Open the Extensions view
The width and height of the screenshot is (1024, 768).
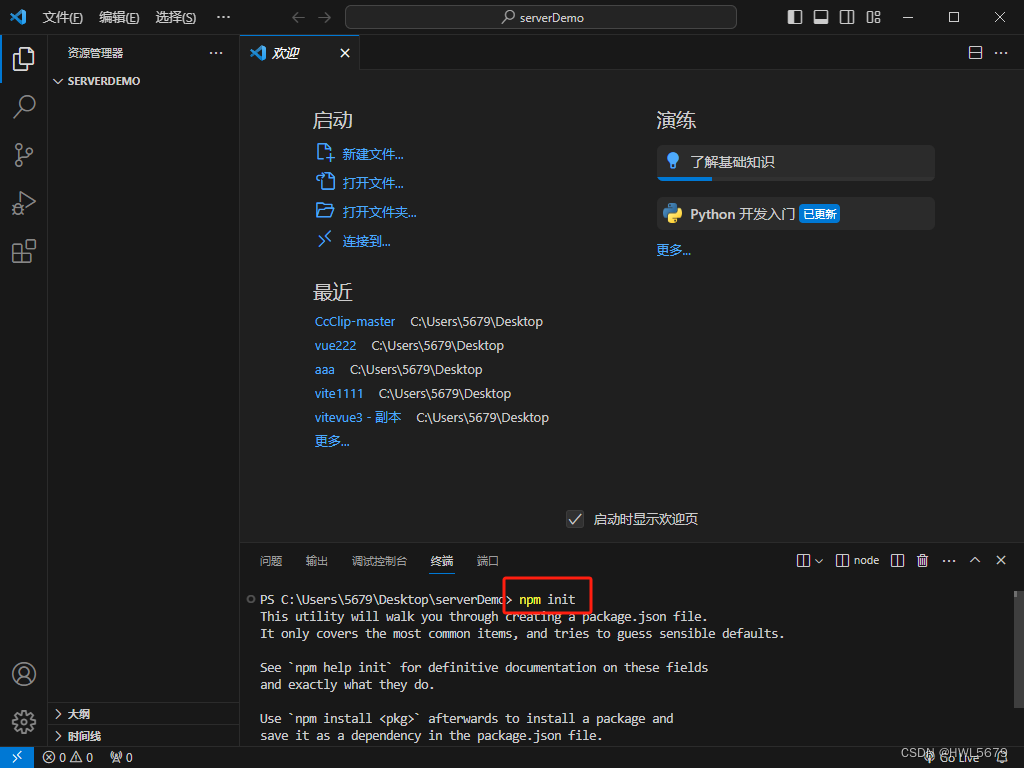24,251
